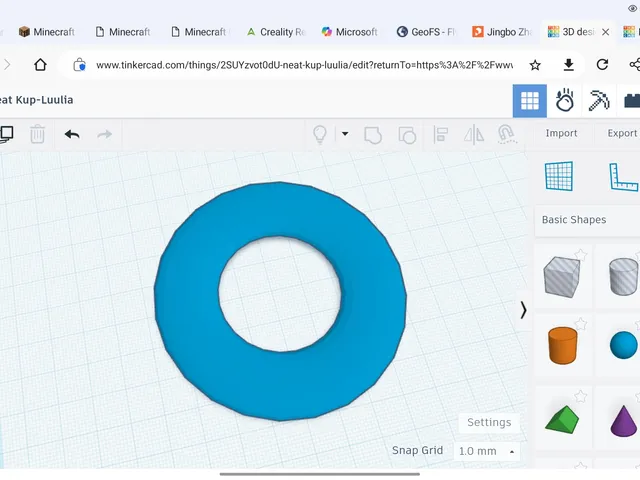The height and width of the screenshot is (480, 640).
Task: Undo the last action
Action: tap(72, 134)
